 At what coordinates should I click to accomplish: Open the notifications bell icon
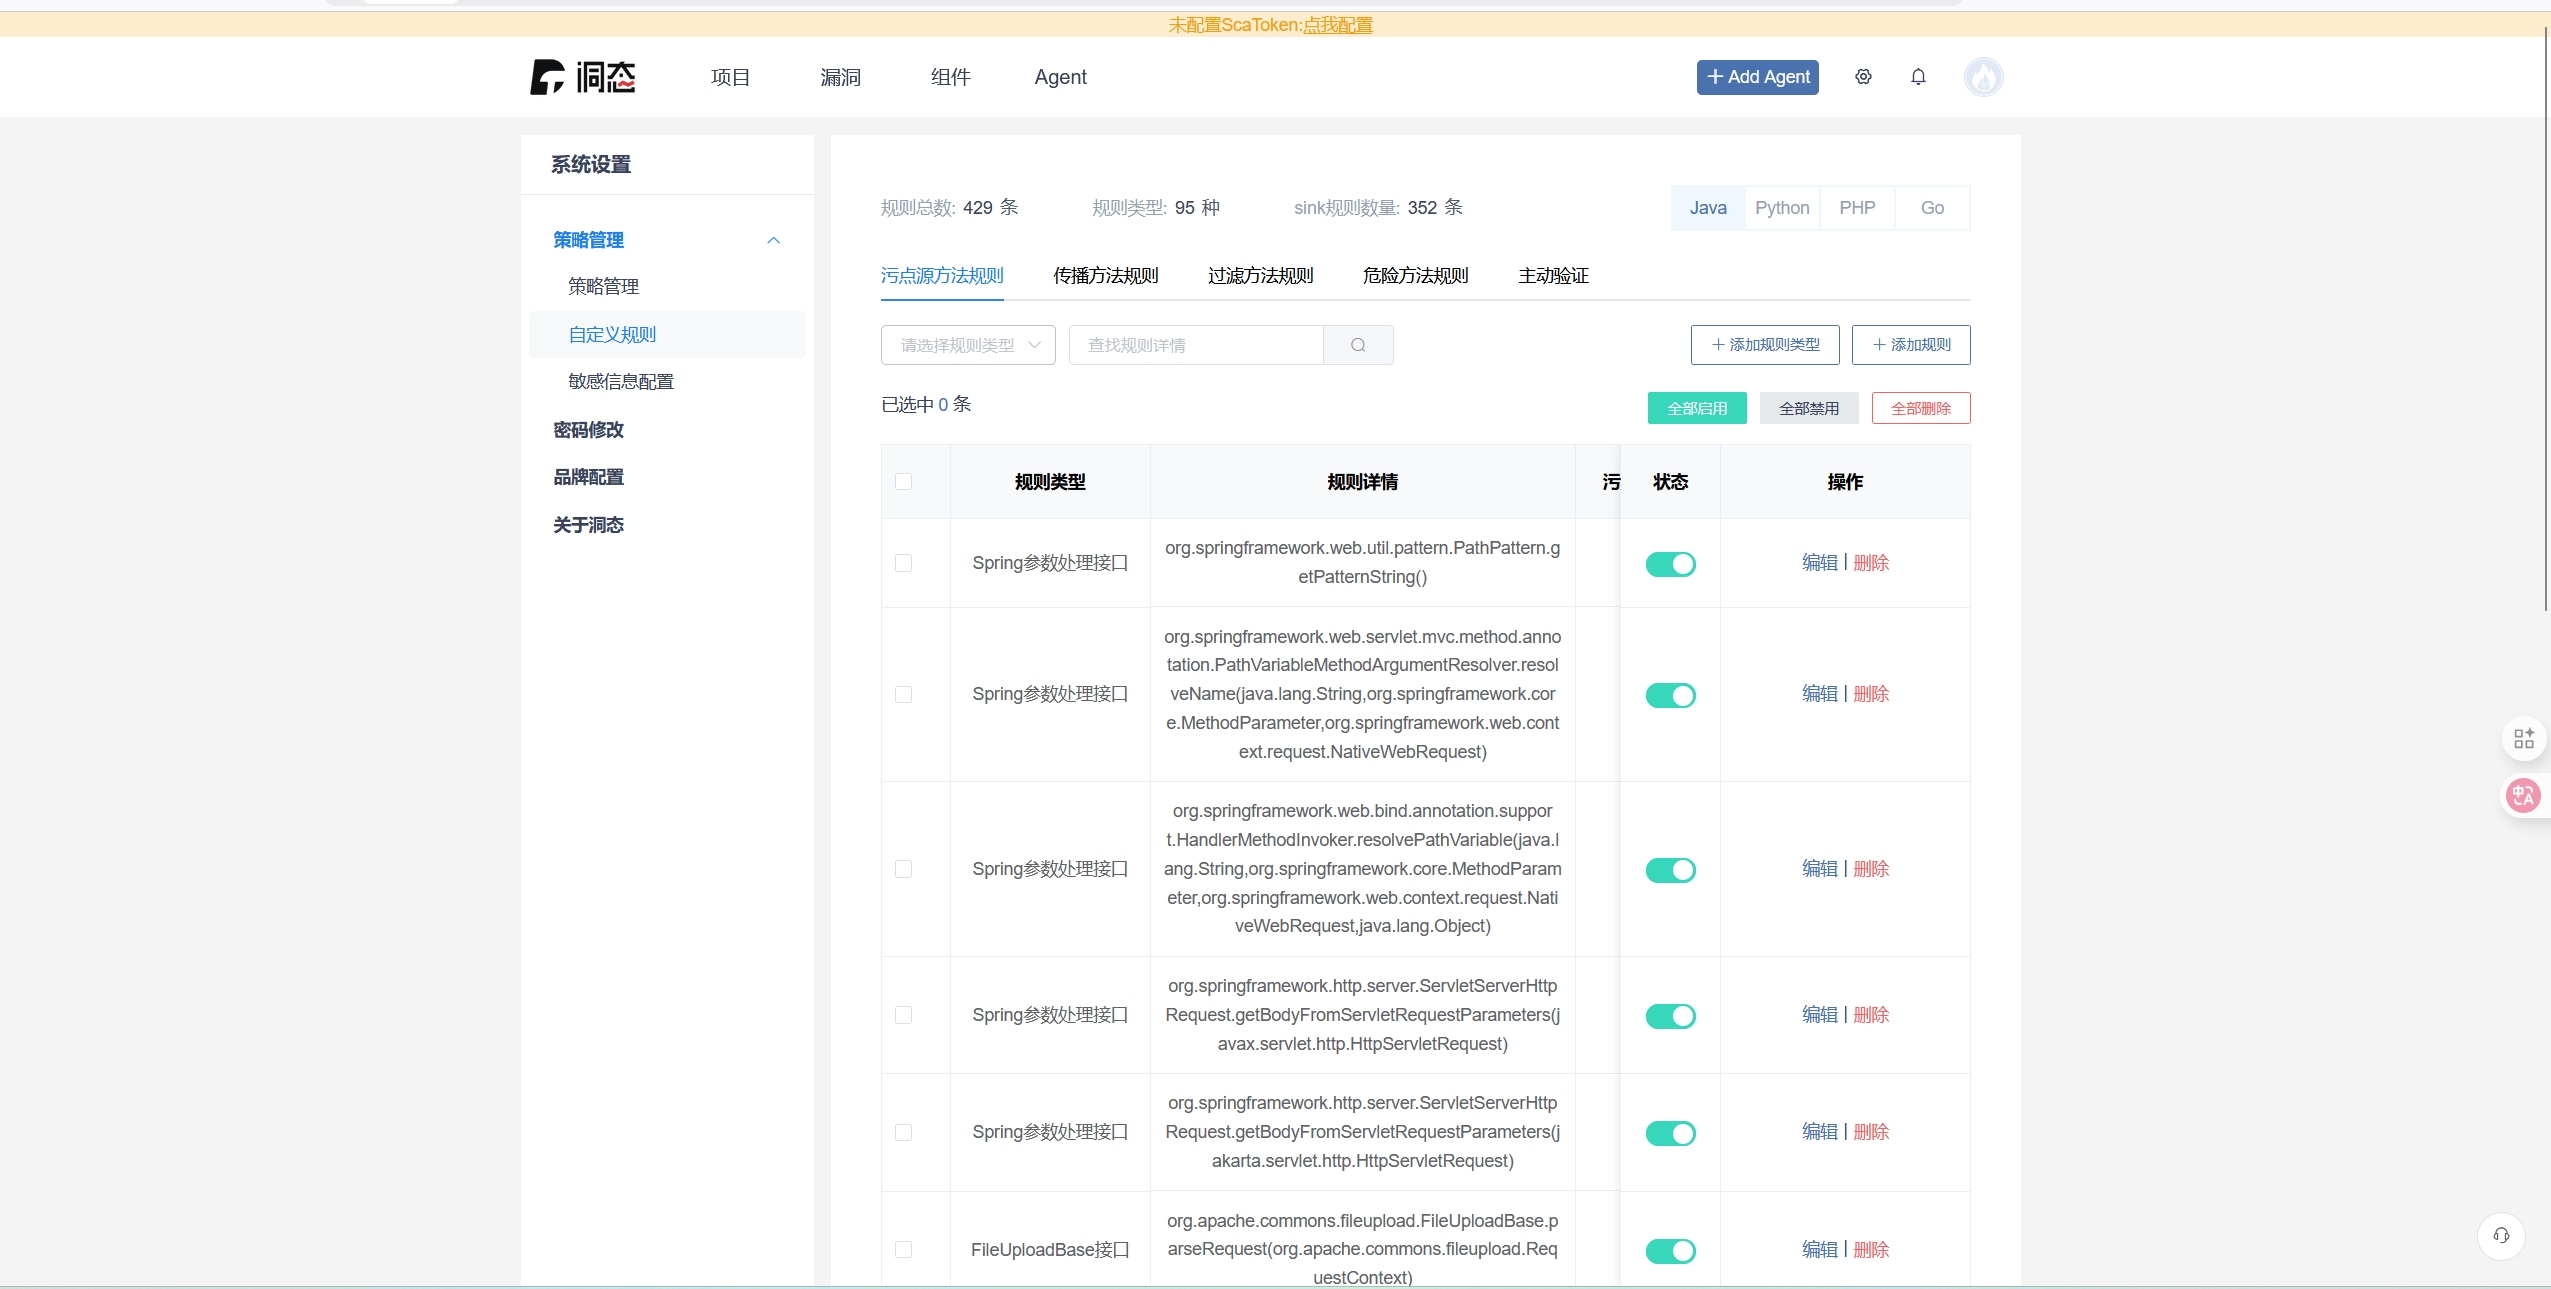click(x=1918, y=77)
